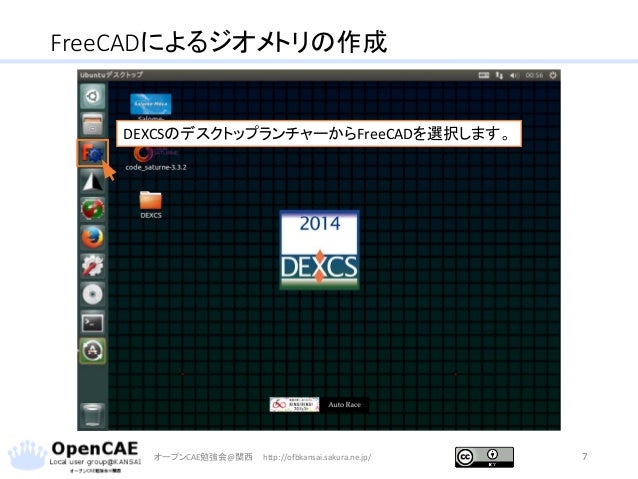Open the disc media launcher icon

click(93, 294)
